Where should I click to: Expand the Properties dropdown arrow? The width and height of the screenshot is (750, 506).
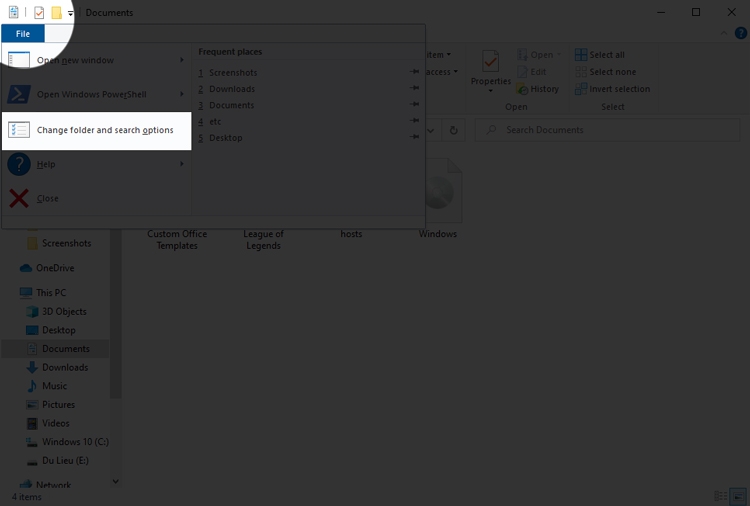[x=491, y=91]
